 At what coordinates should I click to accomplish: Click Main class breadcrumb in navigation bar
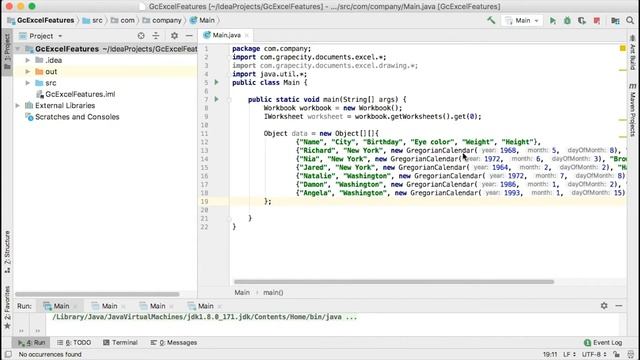202,20
